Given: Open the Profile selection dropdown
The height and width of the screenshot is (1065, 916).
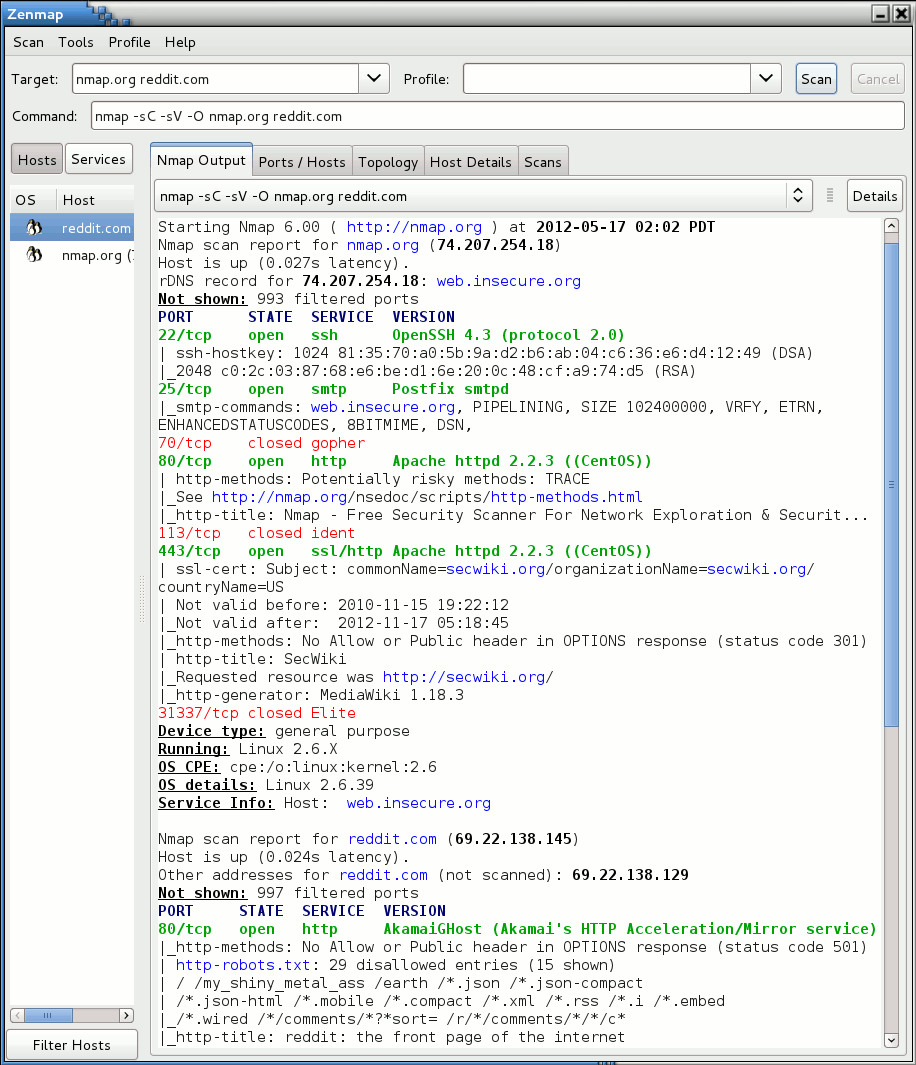Looking at the screenshot, I should 766,78.
